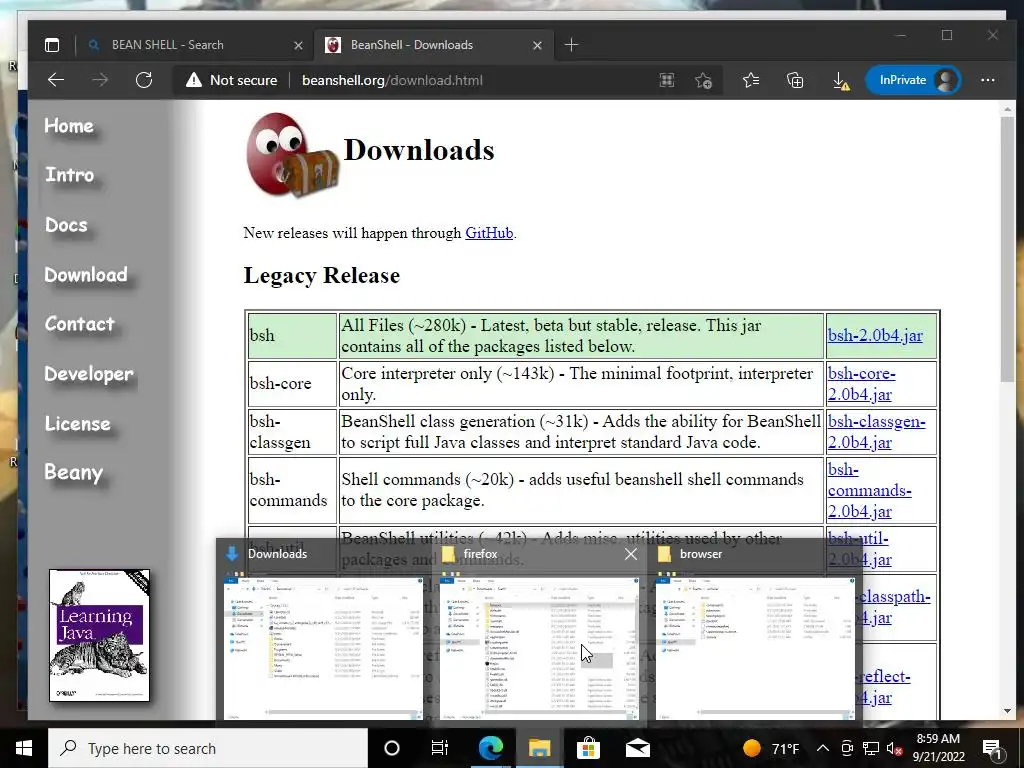1024x768 pixels.
Task: Click the scrollbar up arrow
Action: click(x=1008, y=109)
